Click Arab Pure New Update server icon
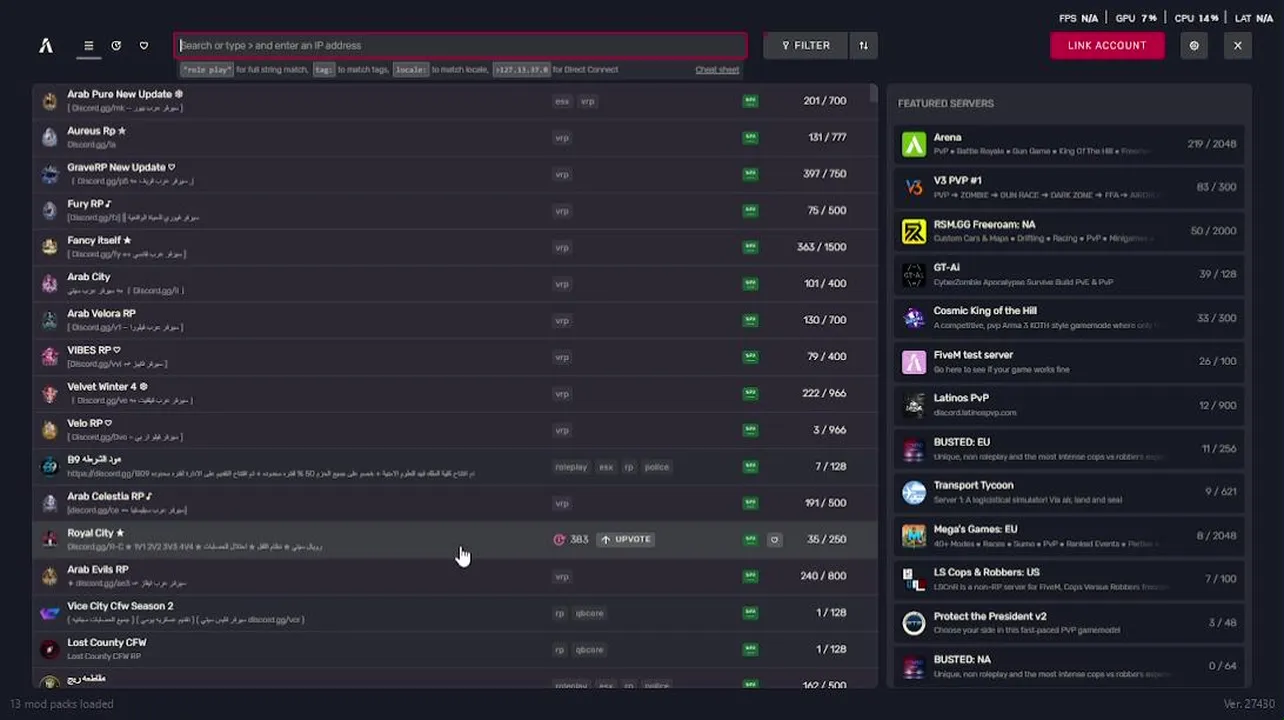Image resolution: width=1284 pixels, height=720 pixels. click(50, 101)
